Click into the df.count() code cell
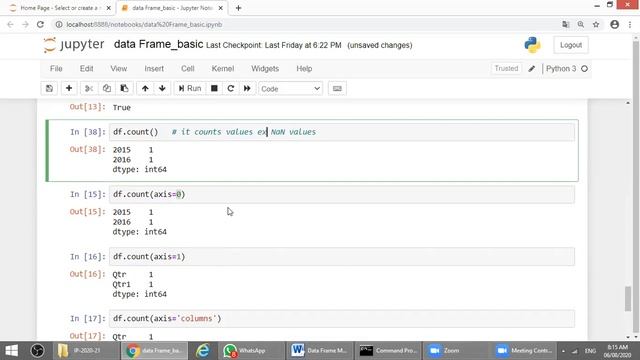Screen dimensions: 640x360 pyautogui.click(x=342, y=132)
